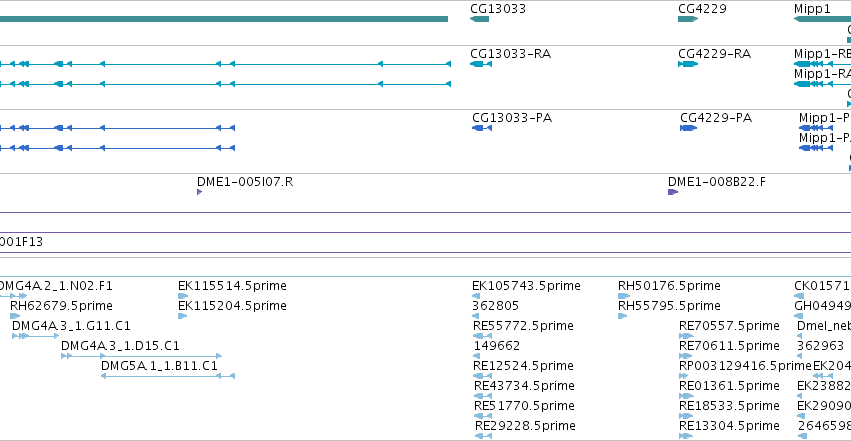Select the Mipp1 gene bar
Viewport: 851px width, 441px height.
[x=822, y=20]
